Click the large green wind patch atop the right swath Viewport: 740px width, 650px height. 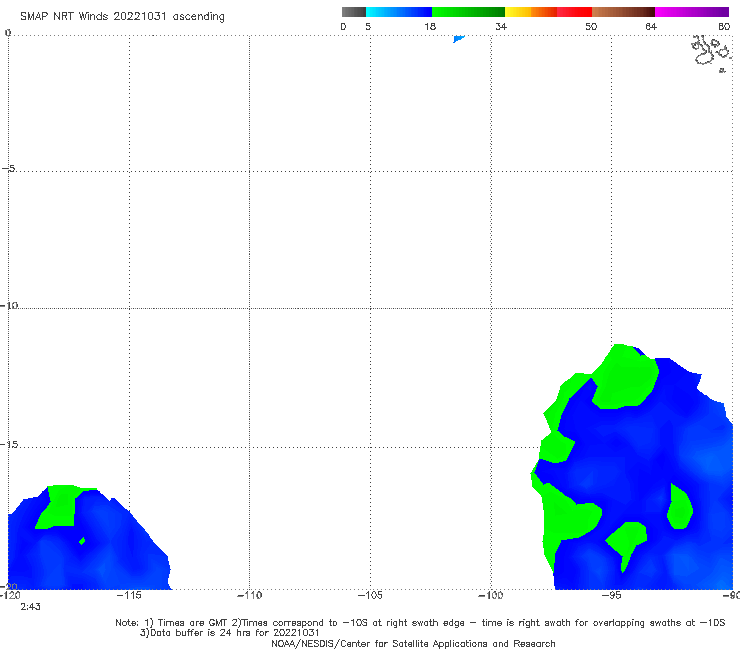tap(625, 377)
